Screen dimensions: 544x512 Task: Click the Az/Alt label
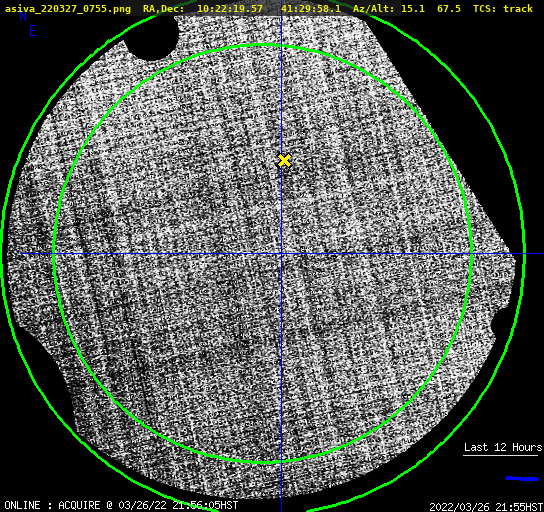373,8
